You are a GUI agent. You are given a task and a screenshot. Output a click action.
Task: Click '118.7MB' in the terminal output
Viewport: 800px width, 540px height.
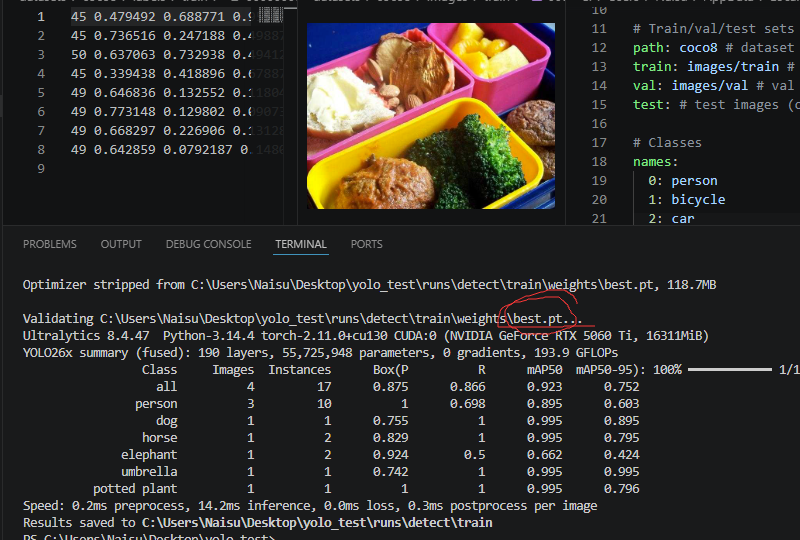pos(691,285)
